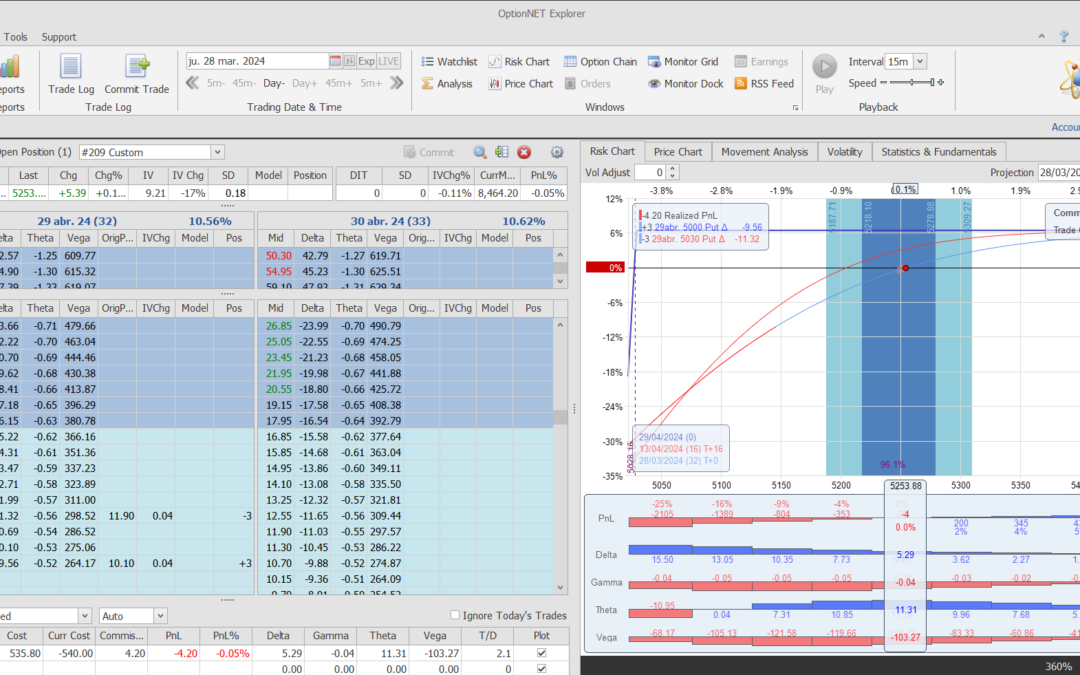1080x675 pixels.
Task: Open the Interval 15m dropdown
Action: click(919, 62)
